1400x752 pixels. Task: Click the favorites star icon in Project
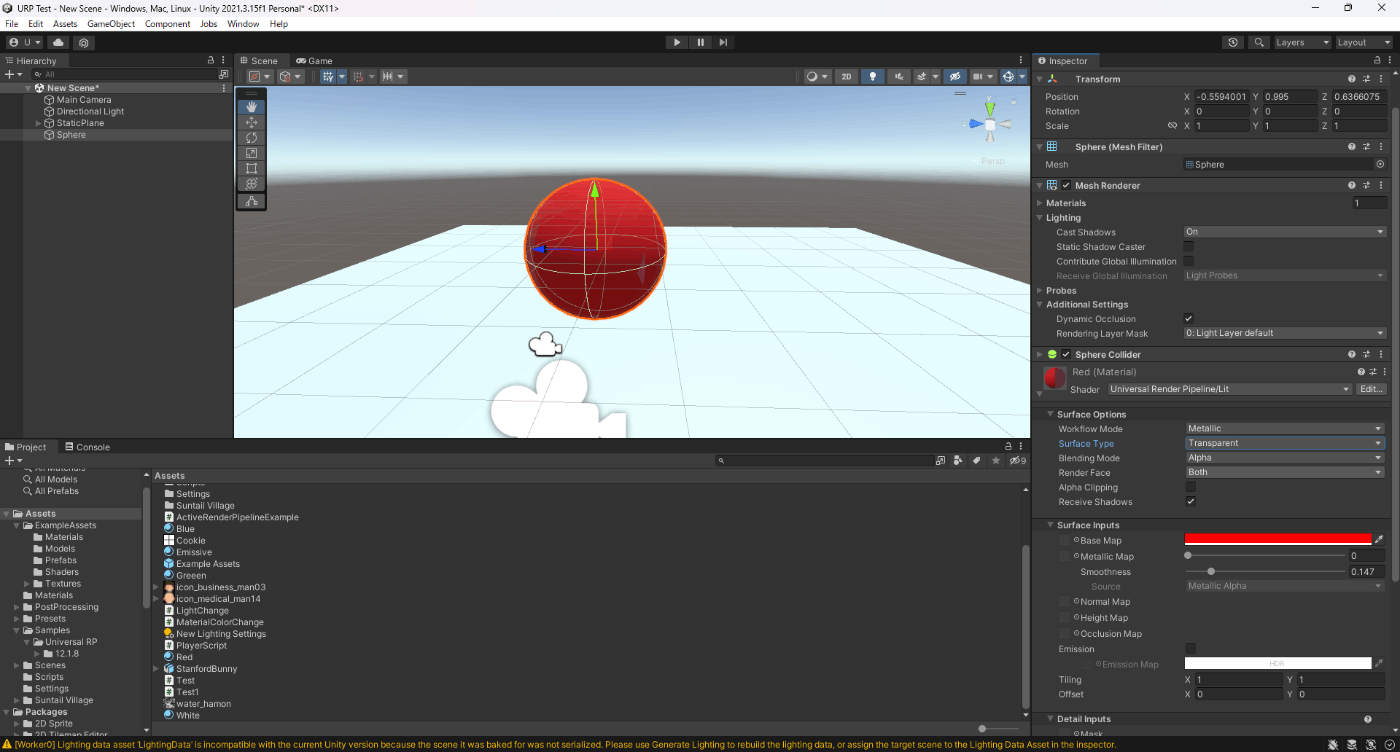tap(995, 461)
